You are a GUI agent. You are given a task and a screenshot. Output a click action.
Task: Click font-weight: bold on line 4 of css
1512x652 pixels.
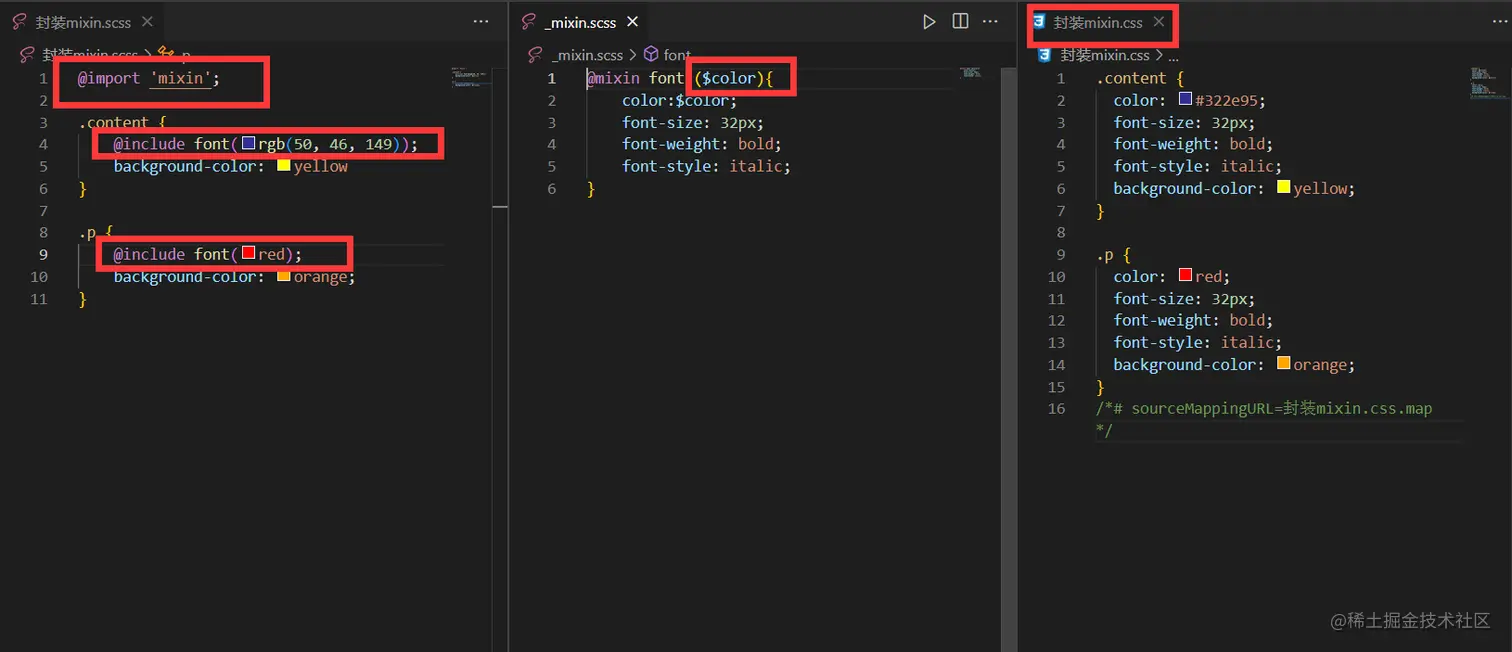click(1193, 144)
